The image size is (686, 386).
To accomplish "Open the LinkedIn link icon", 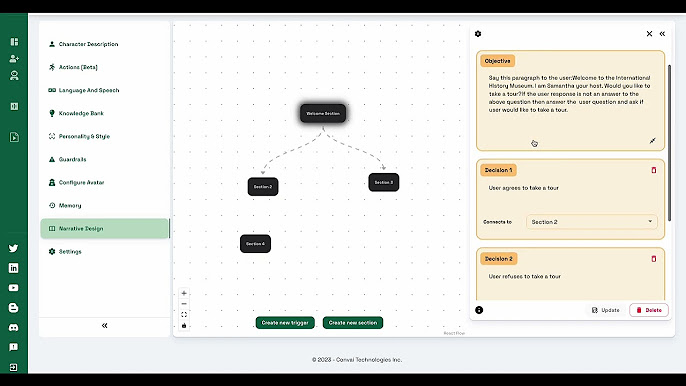I will point(14,268).
